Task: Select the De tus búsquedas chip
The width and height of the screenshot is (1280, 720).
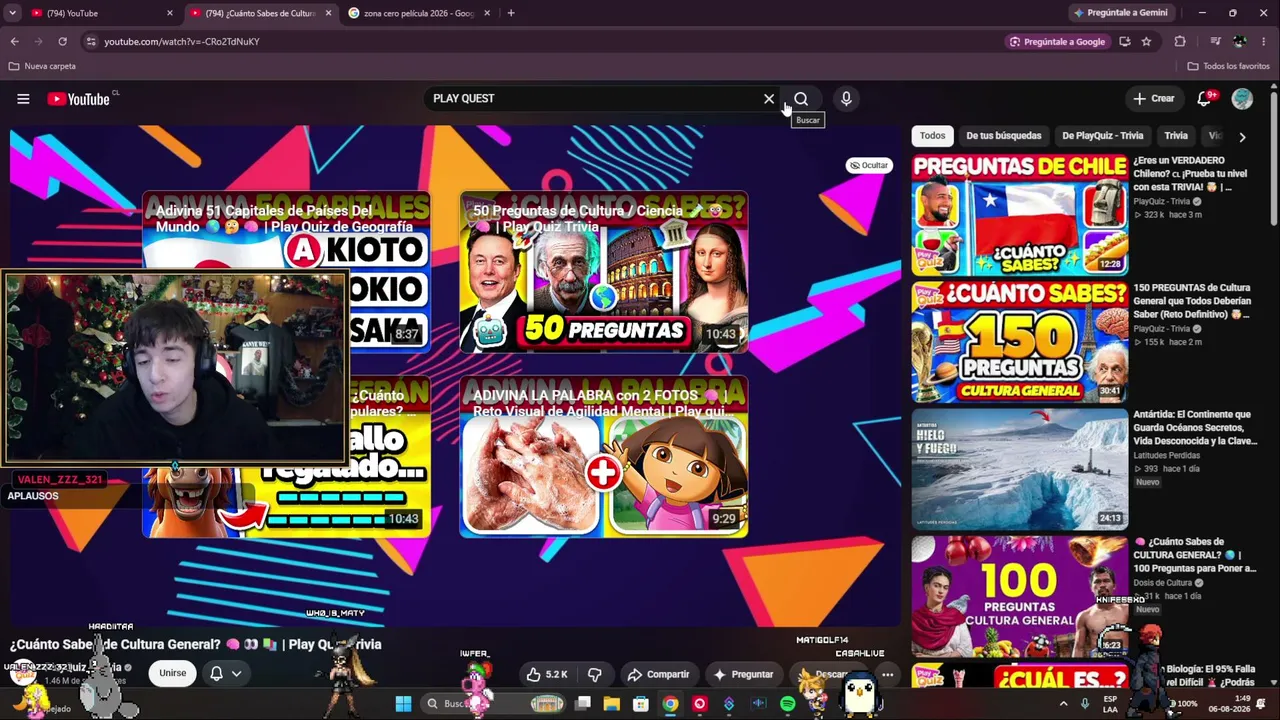Action: 1003,136
